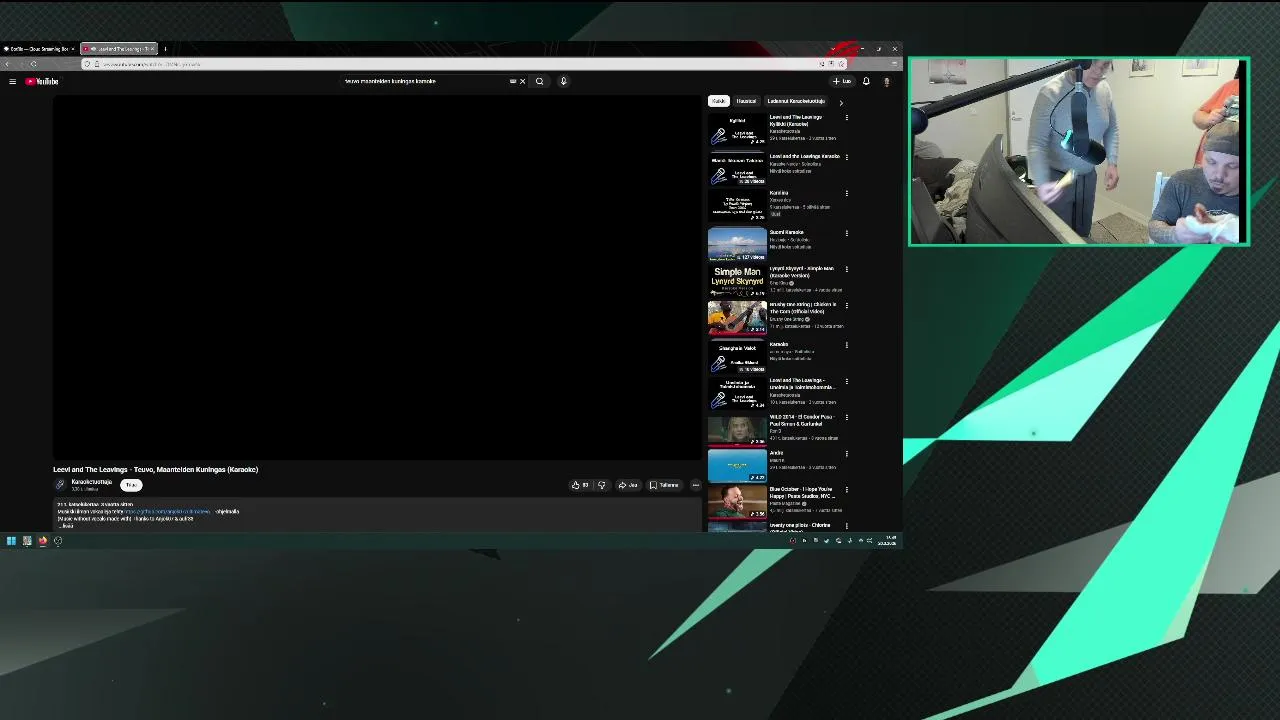
Task: Select the 'Liittyvät' filter chip next to Kaikki
Action: tap(746, 101)
